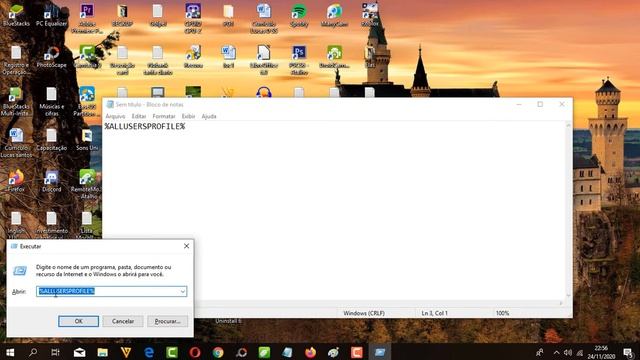Click the 100% zoom status entry
The image size is (640, 360).
(502, 313)
